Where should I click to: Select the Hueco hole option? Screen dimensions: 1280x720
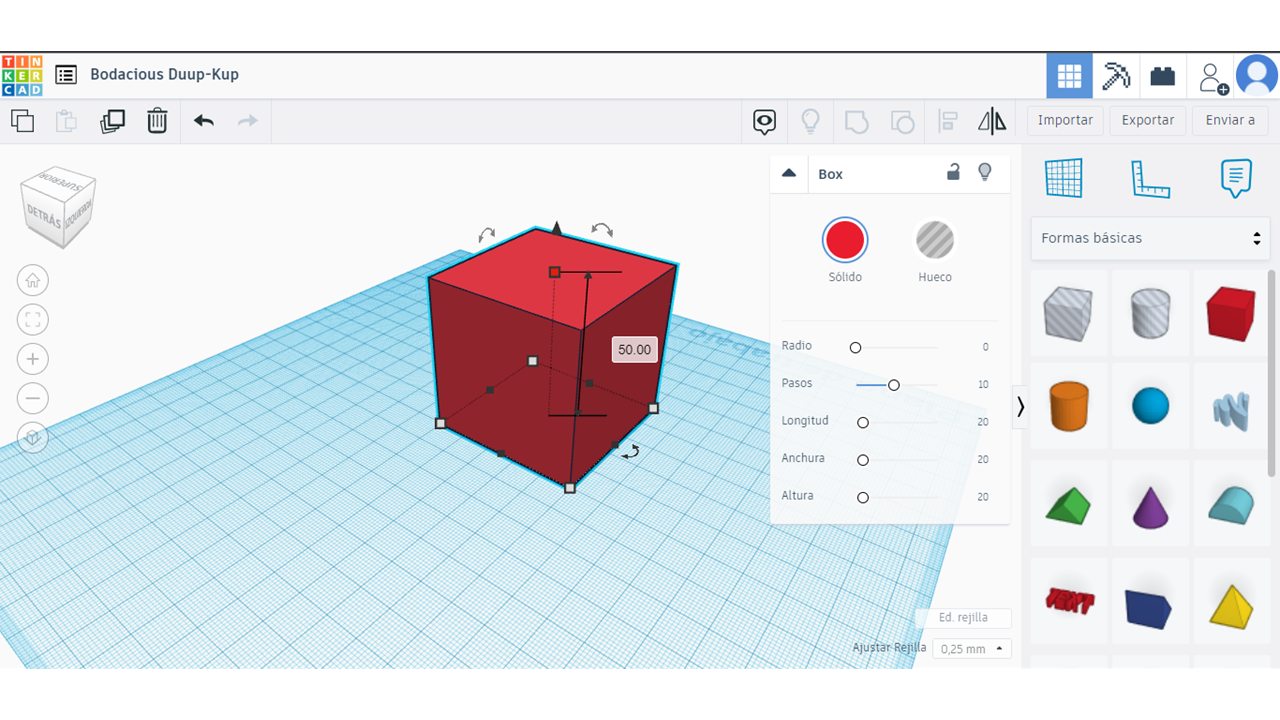point(935,240)
